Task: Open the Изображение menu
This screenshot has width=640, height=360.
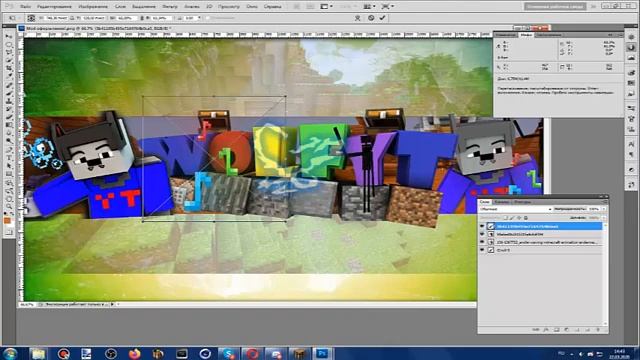Action: pos(93,7)
